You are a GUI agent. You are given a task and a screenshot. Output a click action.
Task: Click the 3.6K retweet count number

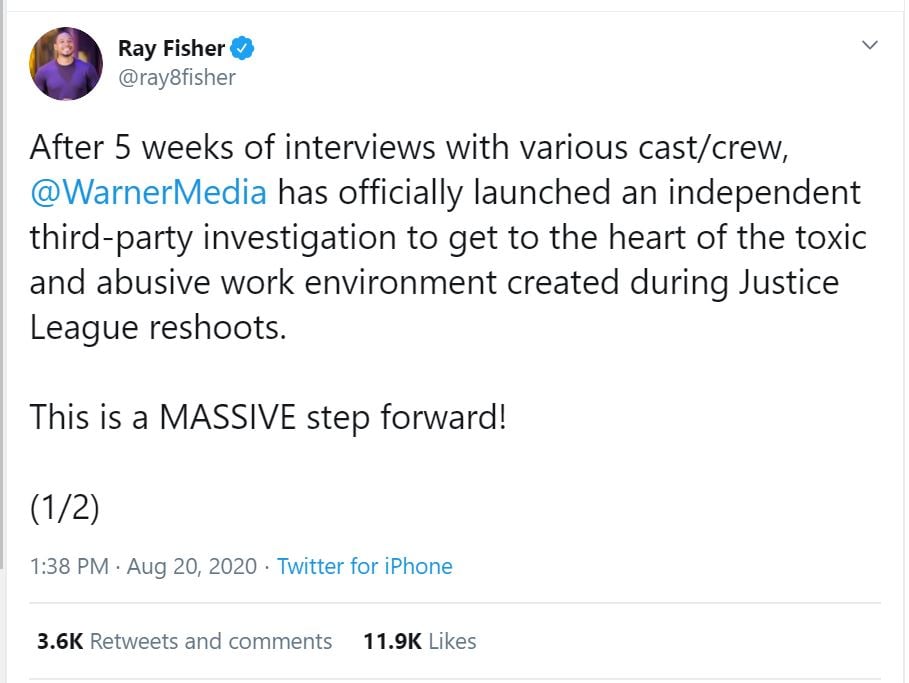click(60, 641)
